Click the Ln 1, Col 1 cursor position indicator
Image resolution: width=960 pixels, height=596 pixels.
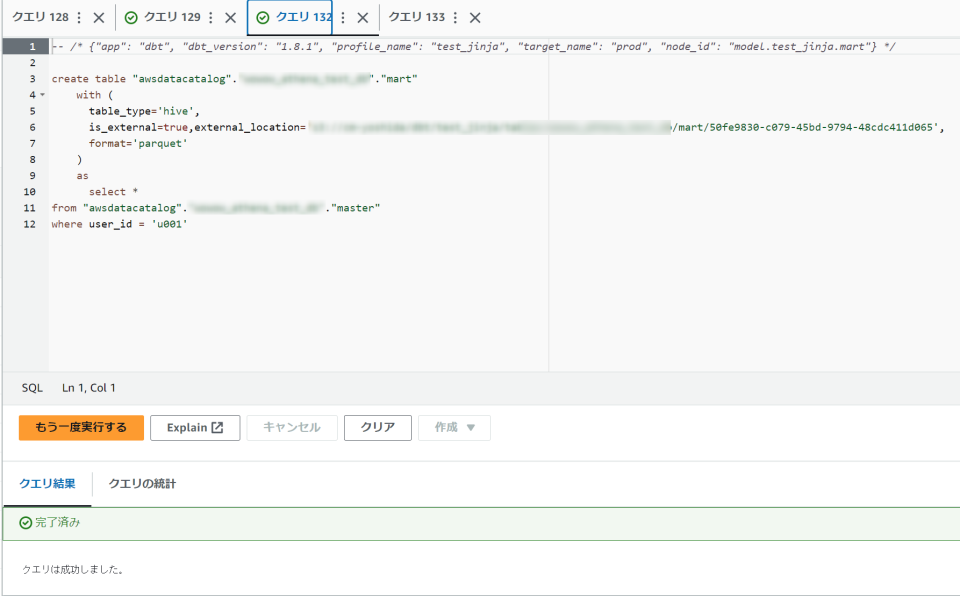point(89,388)
